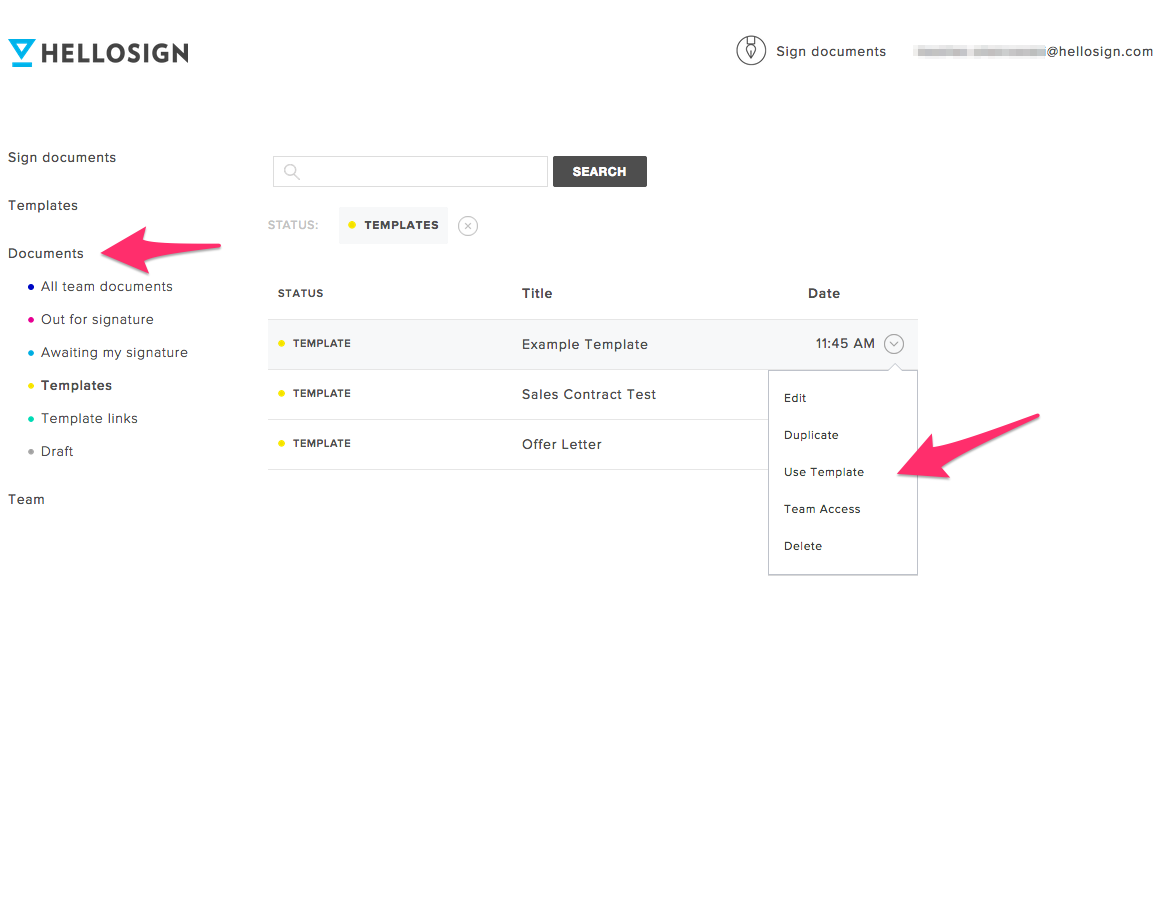The image size is (1156, 908).
Task: Open the account email menu
Action: (x=1032, y=52)
